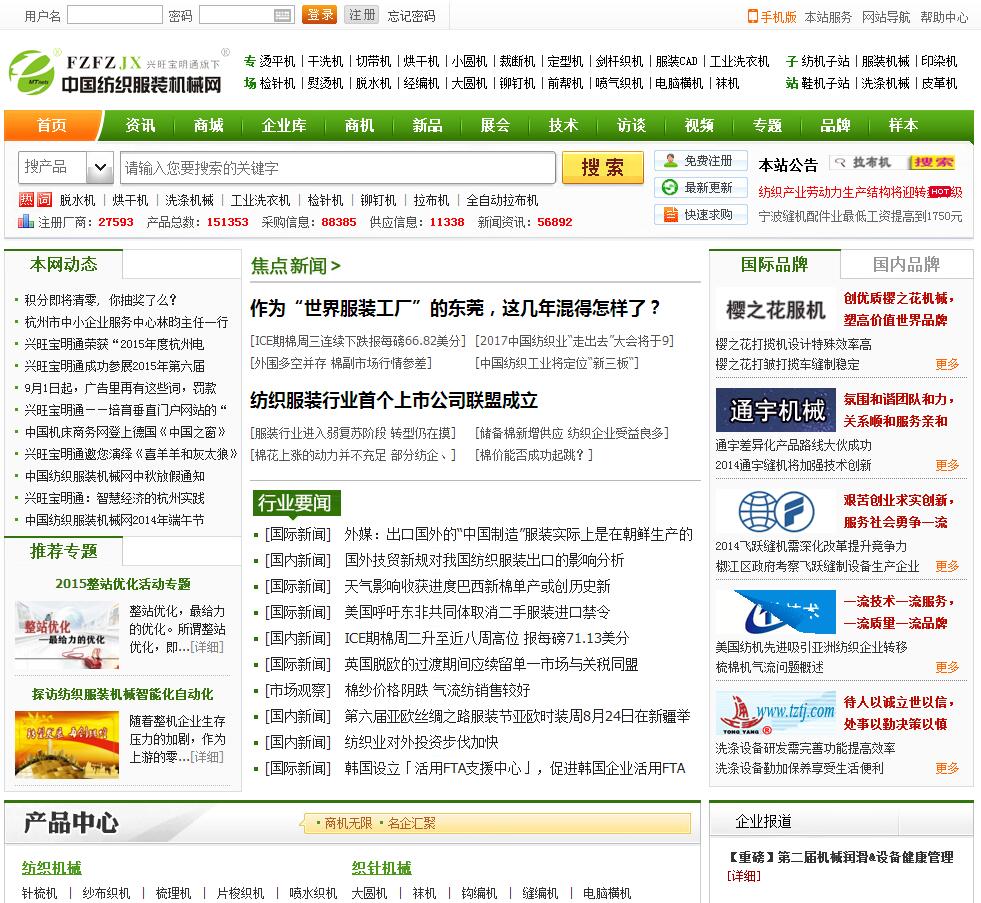This screenshot has height=903, width=981.
Task: Open the Dongguan 世界服装工厂 headline
Action: [x=455, y=308]
